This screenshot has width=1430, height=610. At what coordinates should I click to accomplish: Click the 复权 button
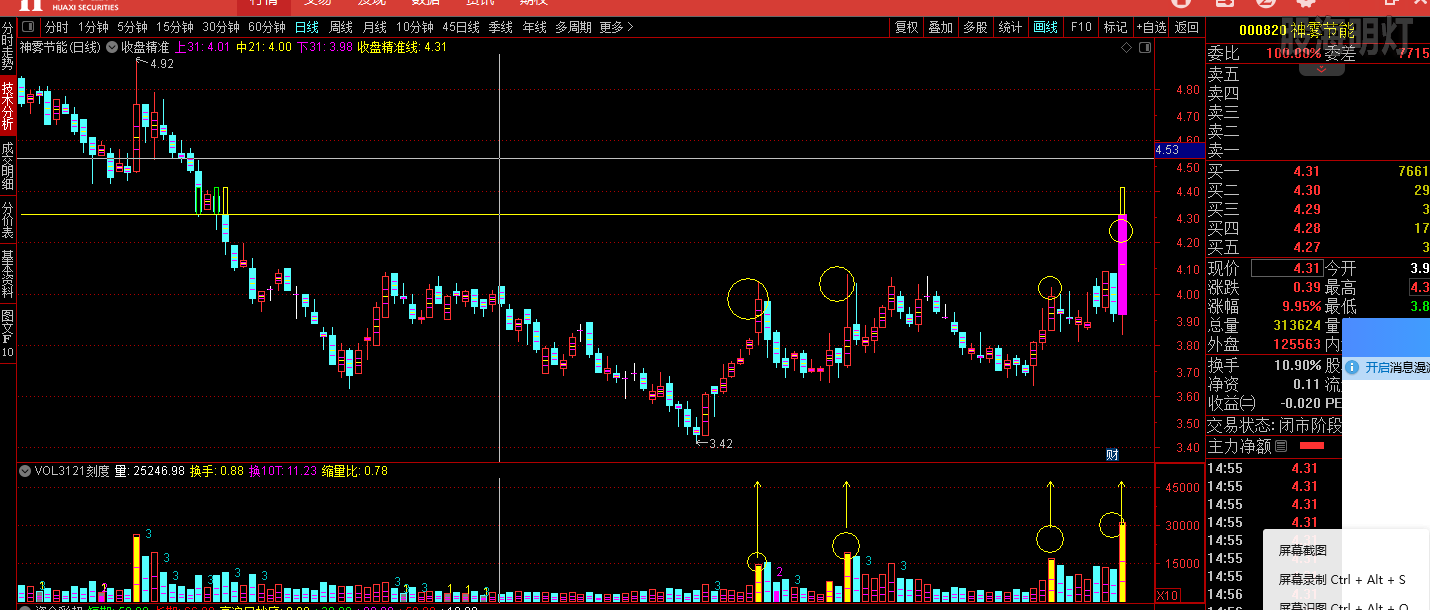coord(906,28)
